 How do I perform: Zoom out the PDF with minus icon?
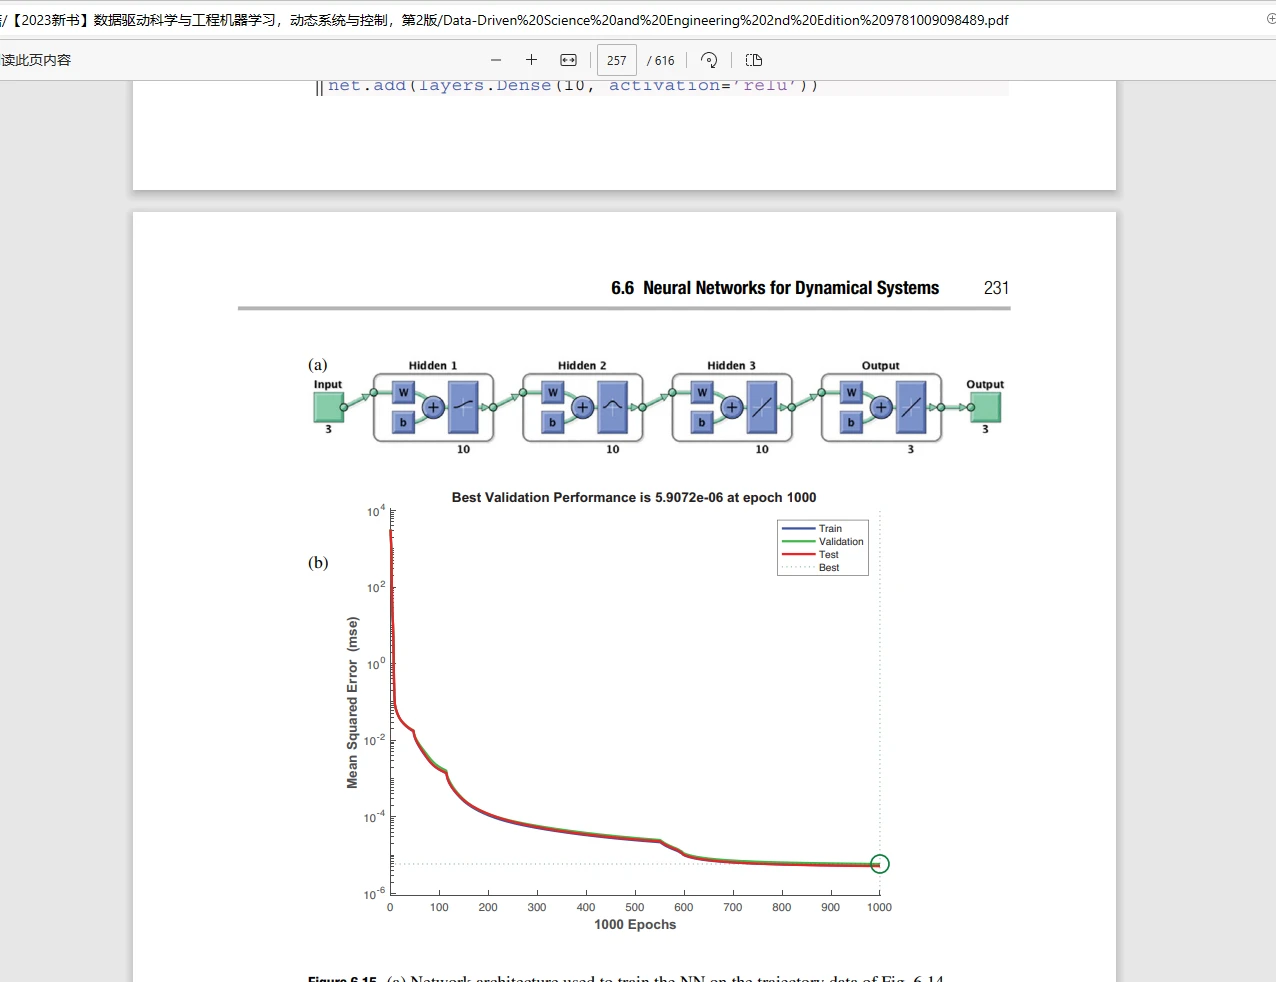[x=496, y=60]
